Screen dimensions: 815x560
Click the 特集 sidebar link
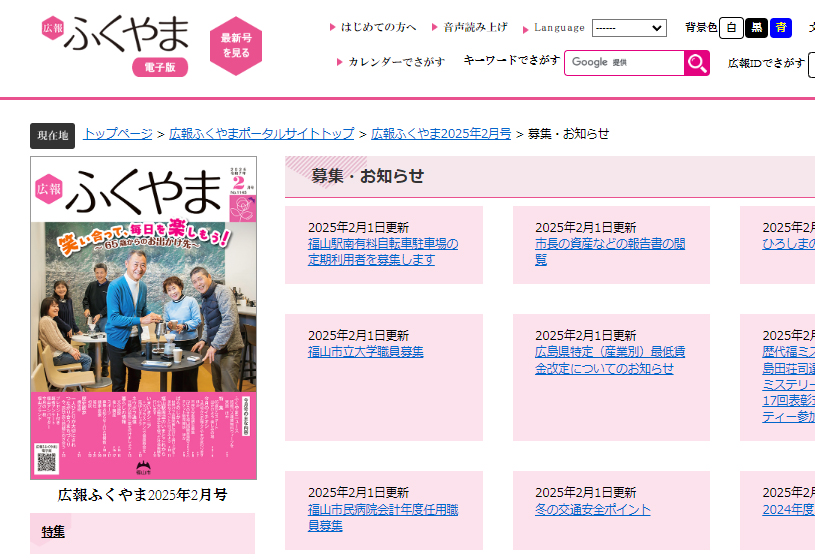click(53, 532)
